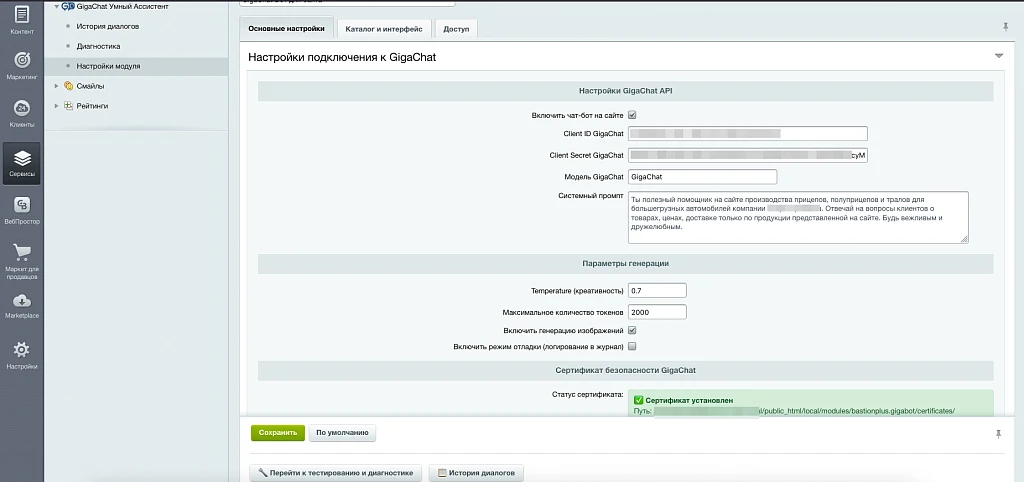Select Настройки модуля in the tree
Image resolution: width=1024 pixels, height=482 pixels.
(108, 66)
